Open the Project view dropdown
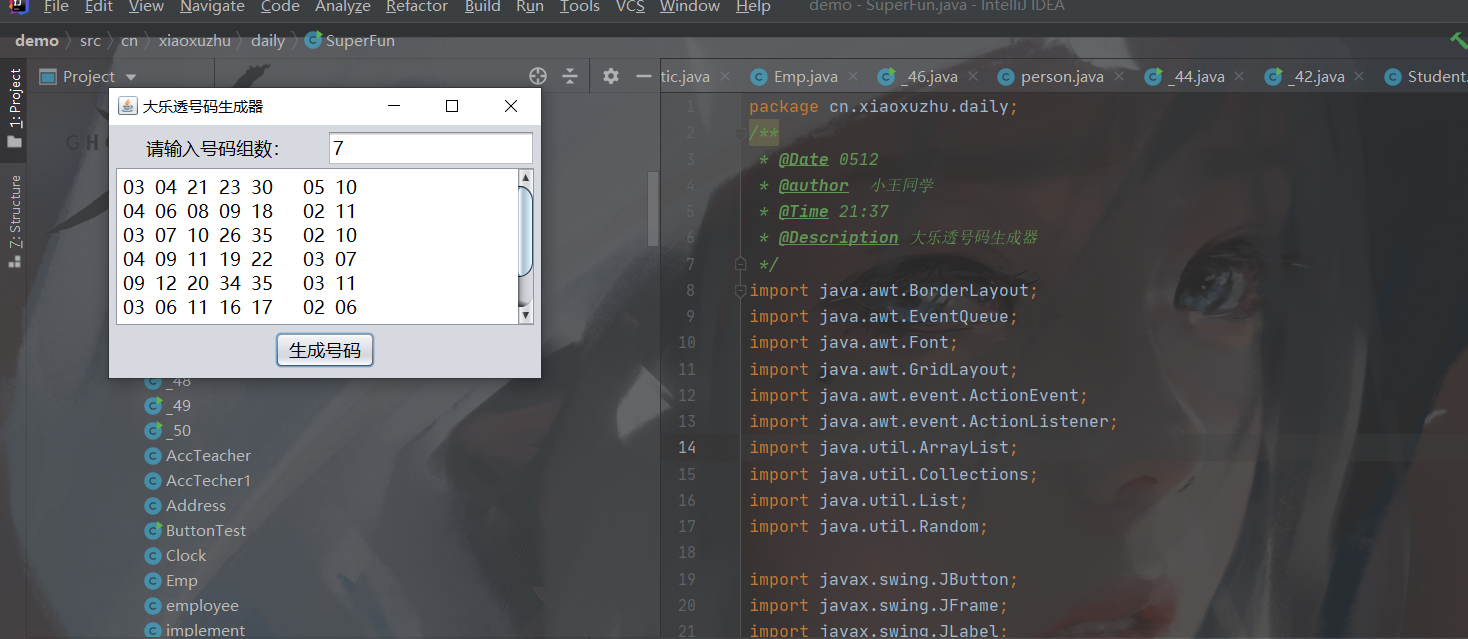 point(130,77)
